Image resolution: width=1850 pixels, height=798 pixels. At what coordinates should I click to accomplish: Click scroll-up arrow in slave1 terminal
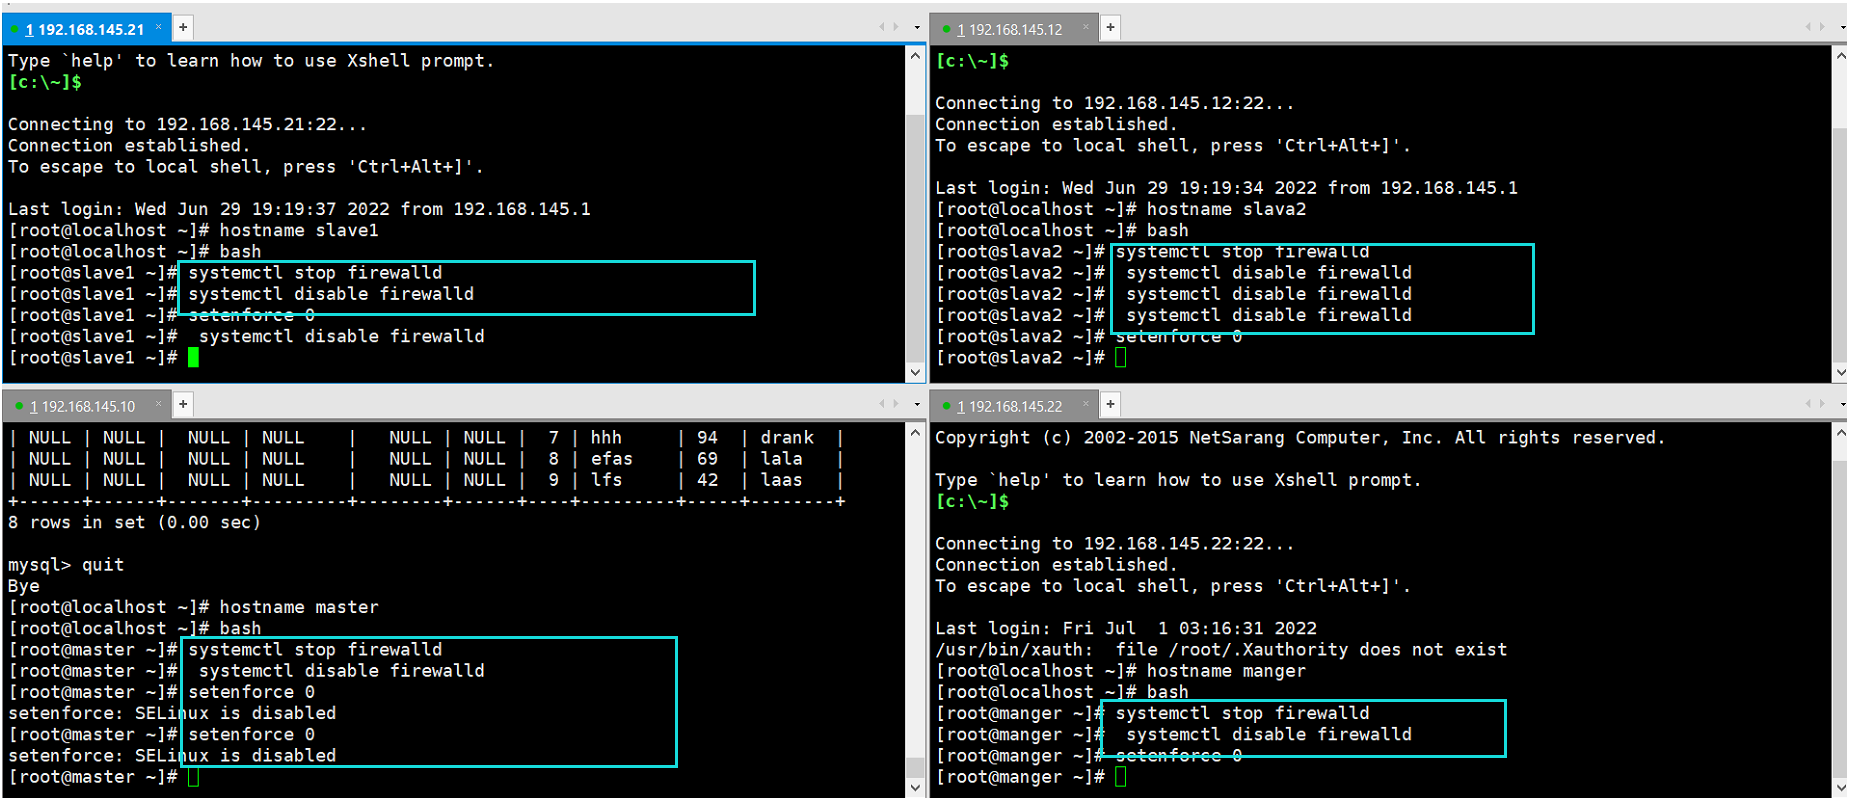click(x=915, y=56)
